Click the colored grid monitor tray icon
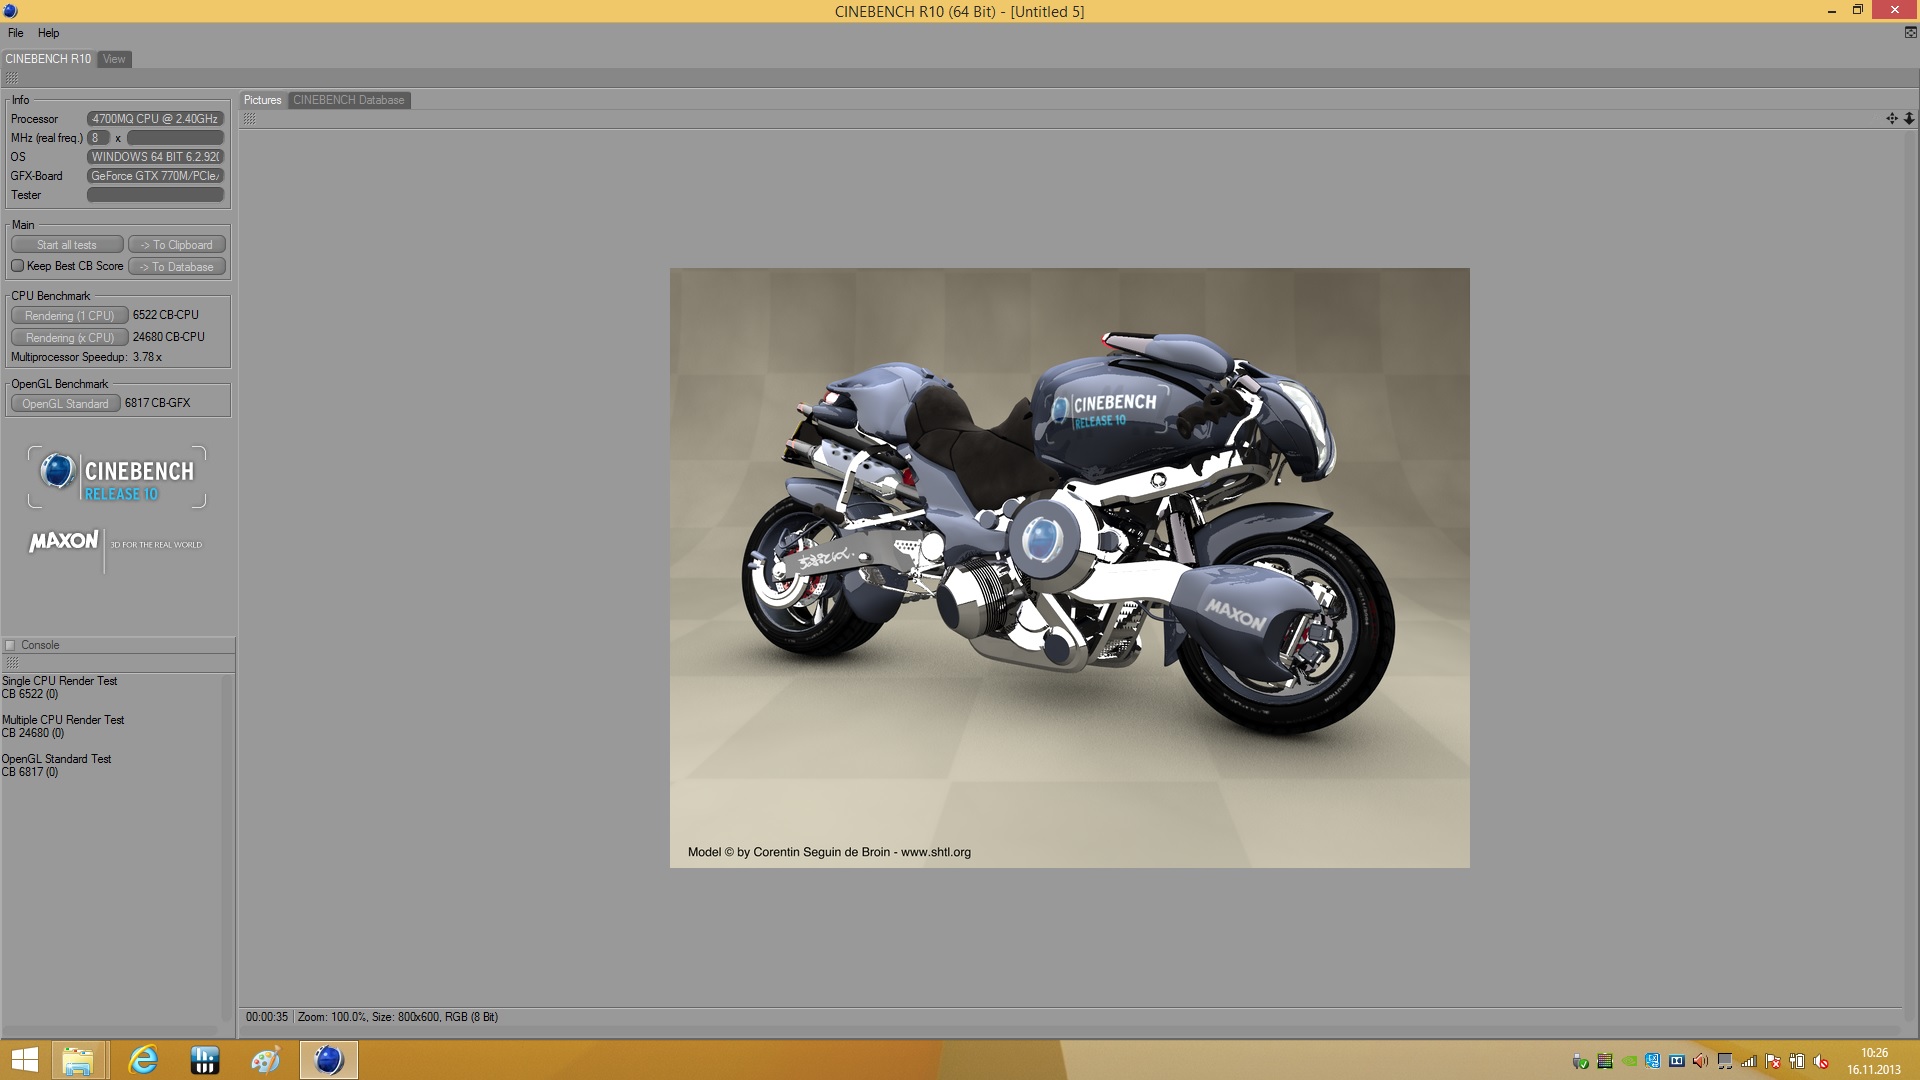 [x=1605, y=1061]
